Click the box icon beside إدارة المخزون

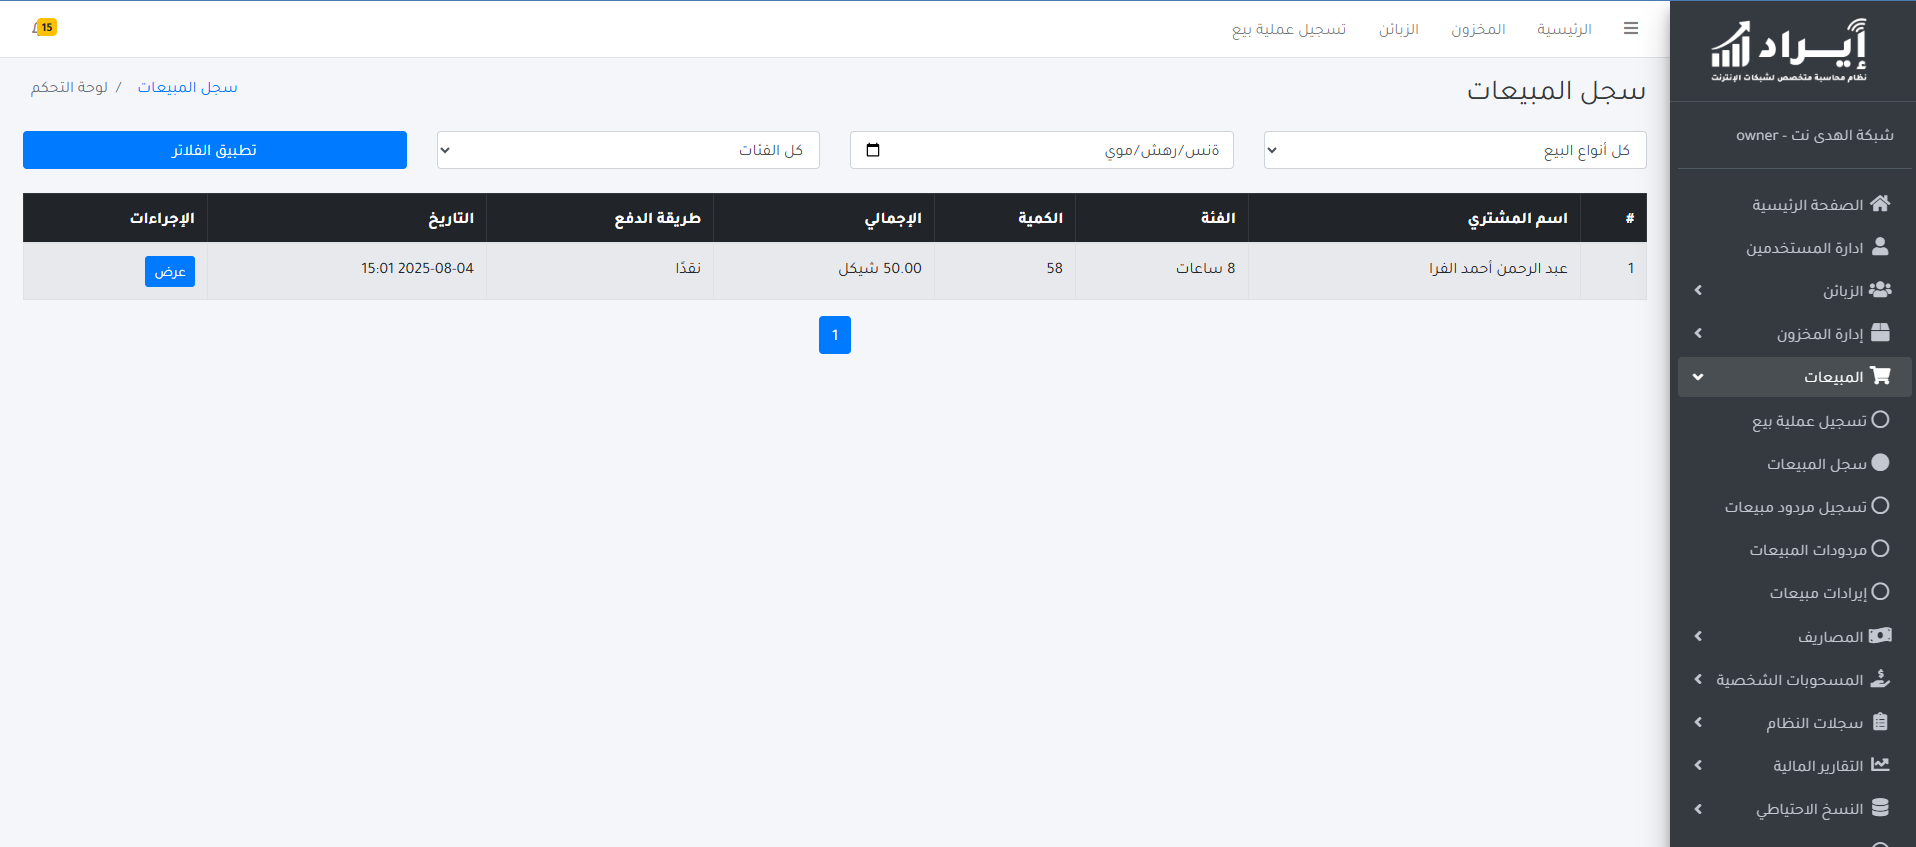coord(1880,333)
